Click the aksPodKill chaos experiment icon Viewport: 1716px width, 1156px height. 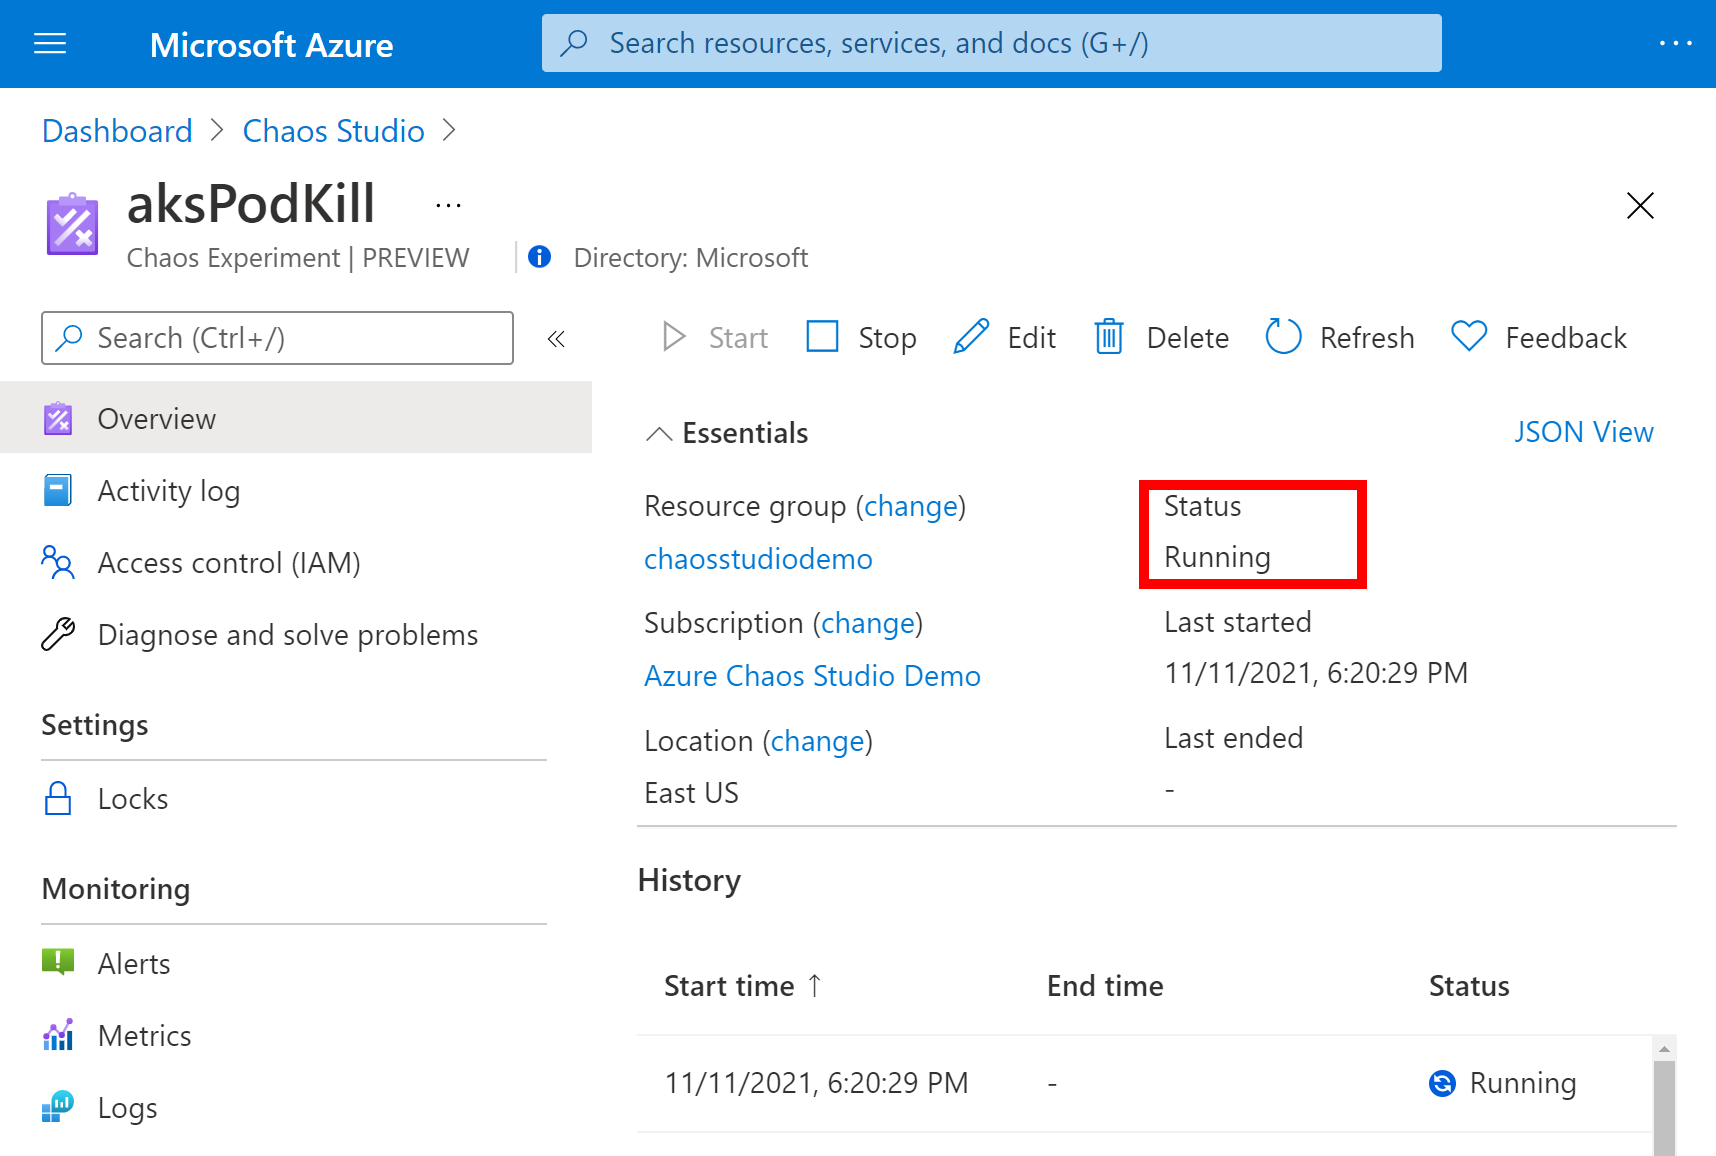pos(72,225)
